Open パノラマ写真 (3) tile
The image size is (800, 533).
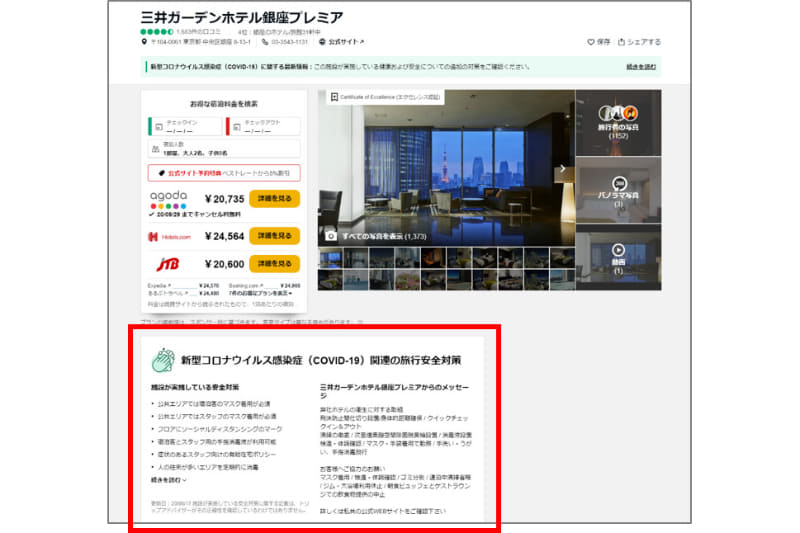[618, 190]
